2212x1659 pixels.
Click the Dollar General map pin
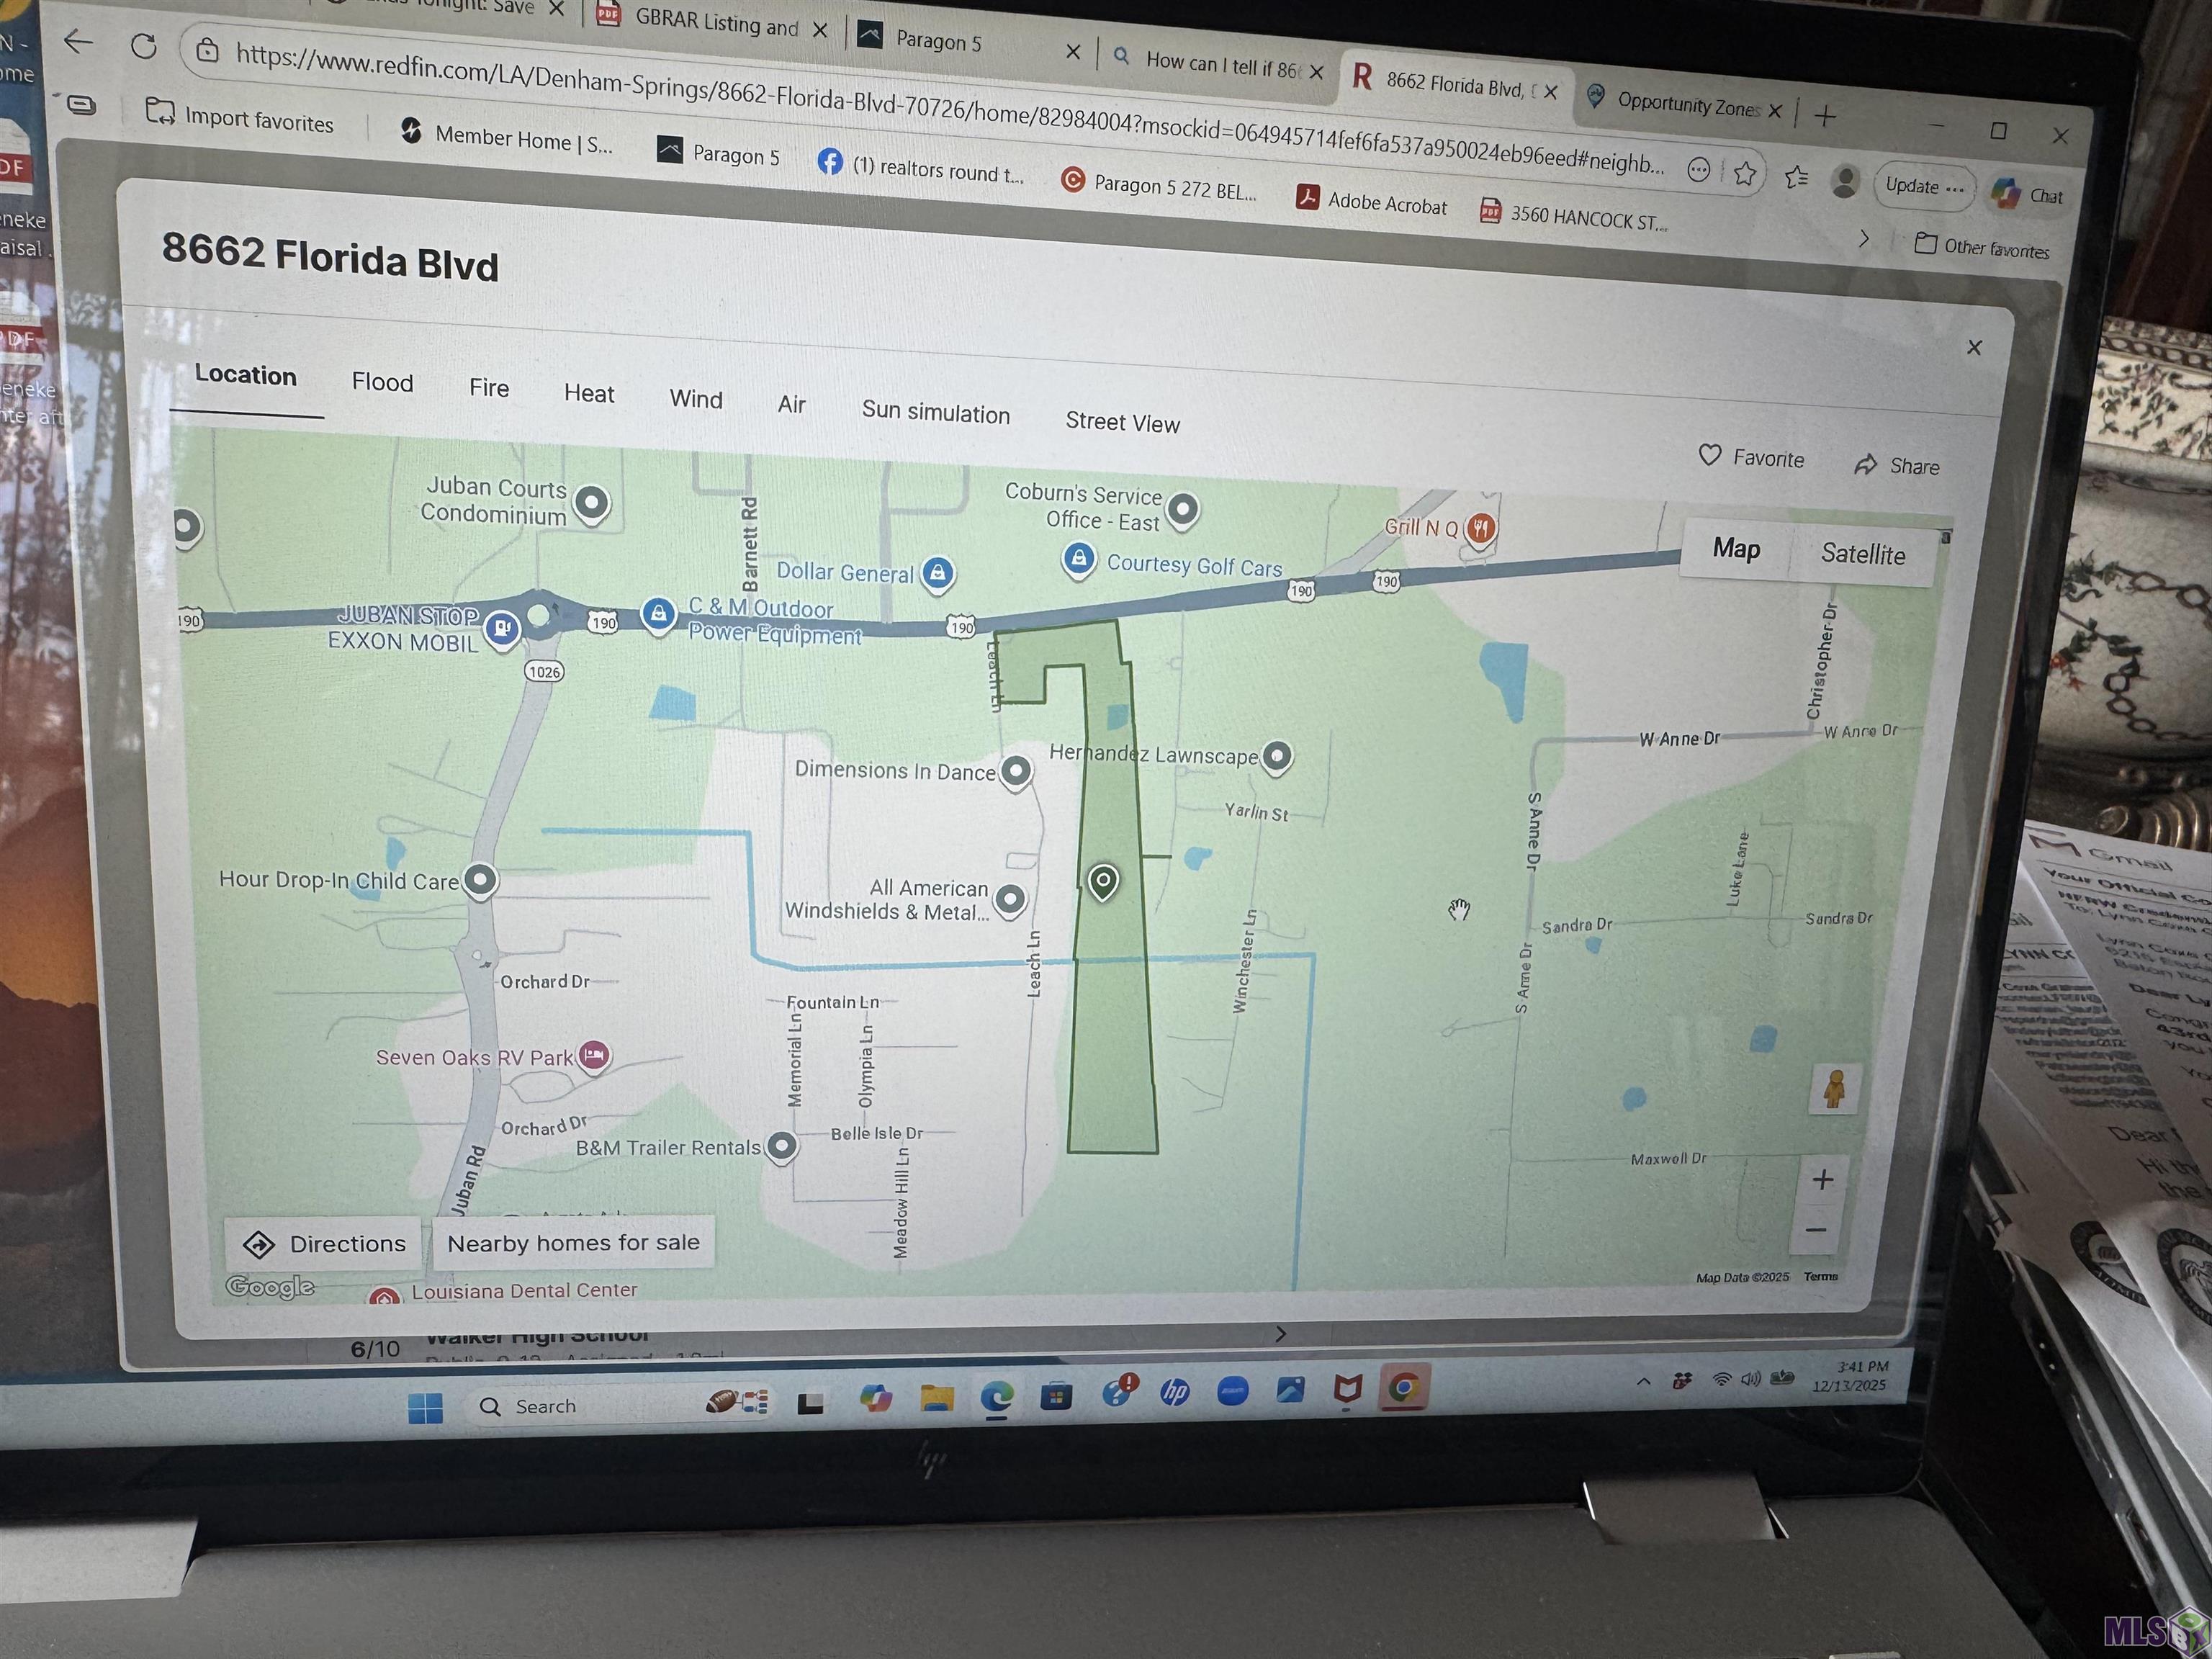pos(937,572)
